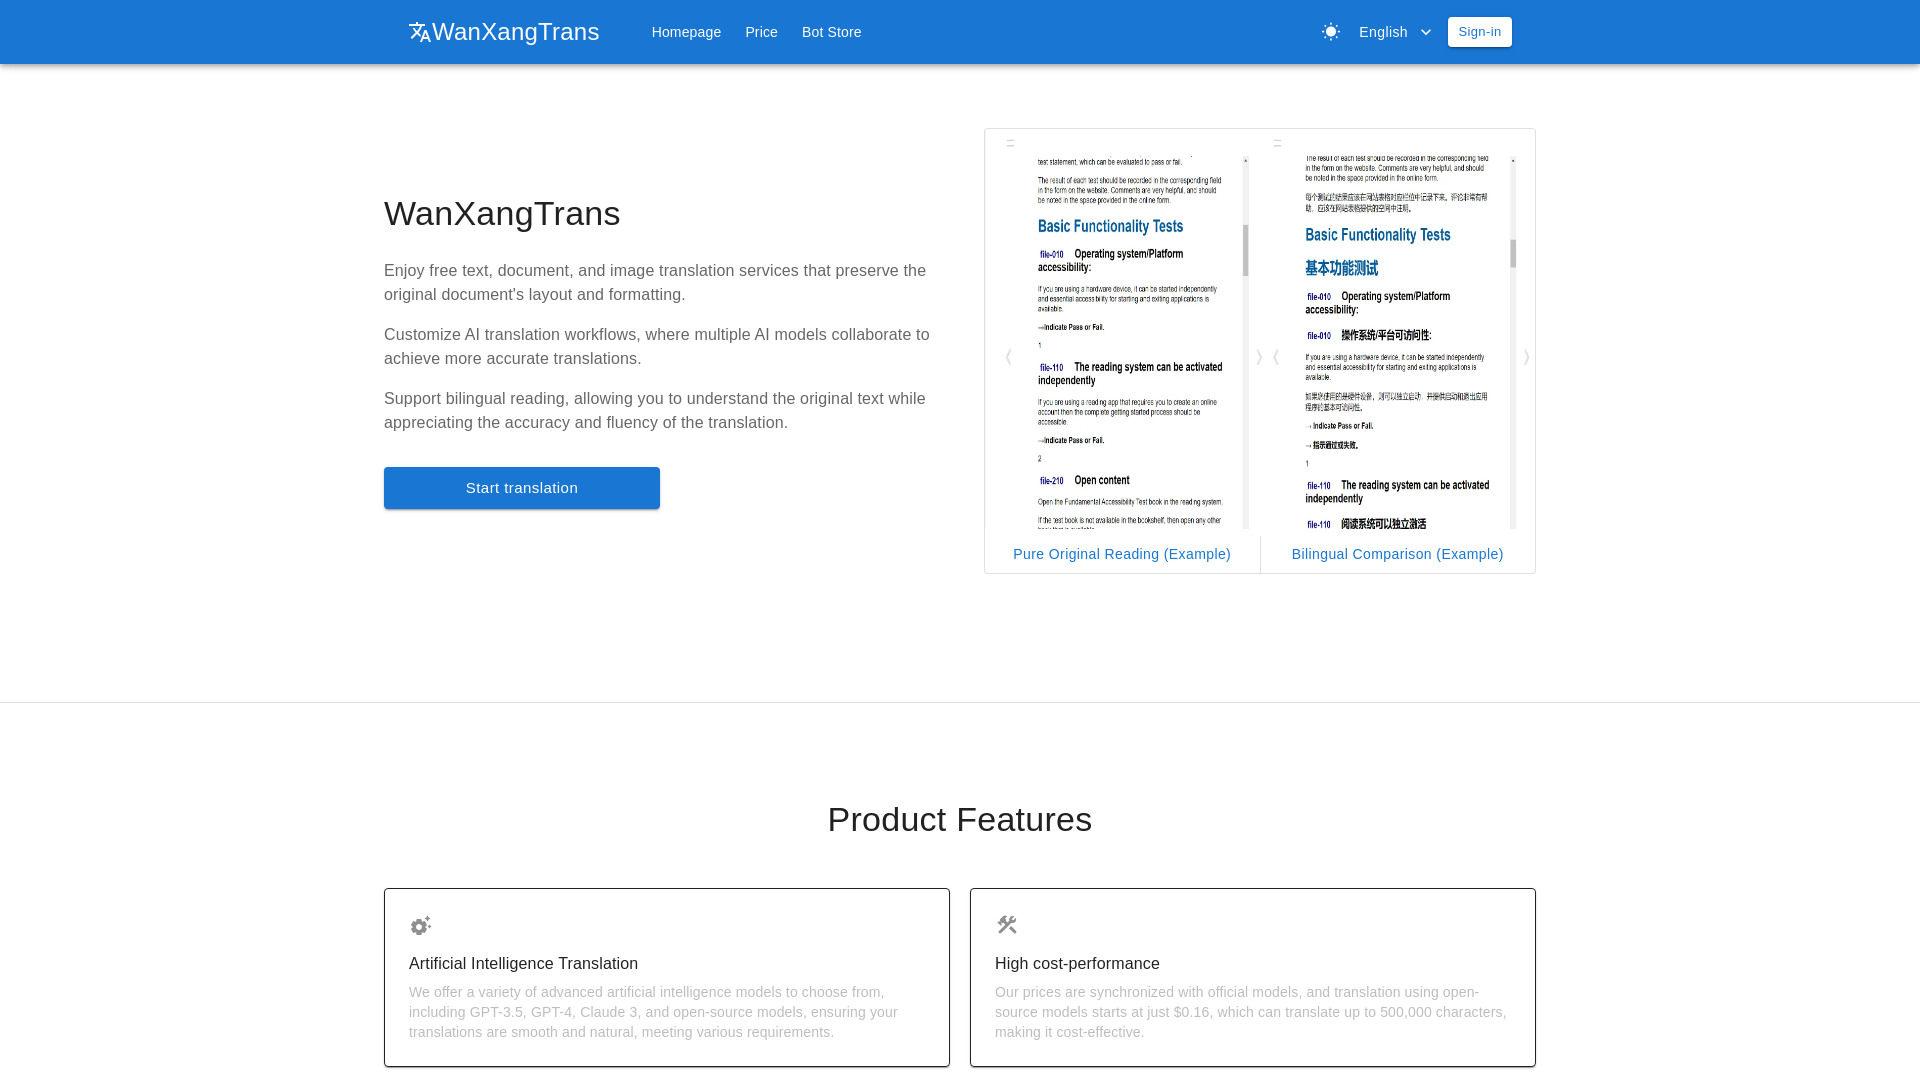Go to the Homepage menu item
1920x1080 pixels.
point(686,32)
